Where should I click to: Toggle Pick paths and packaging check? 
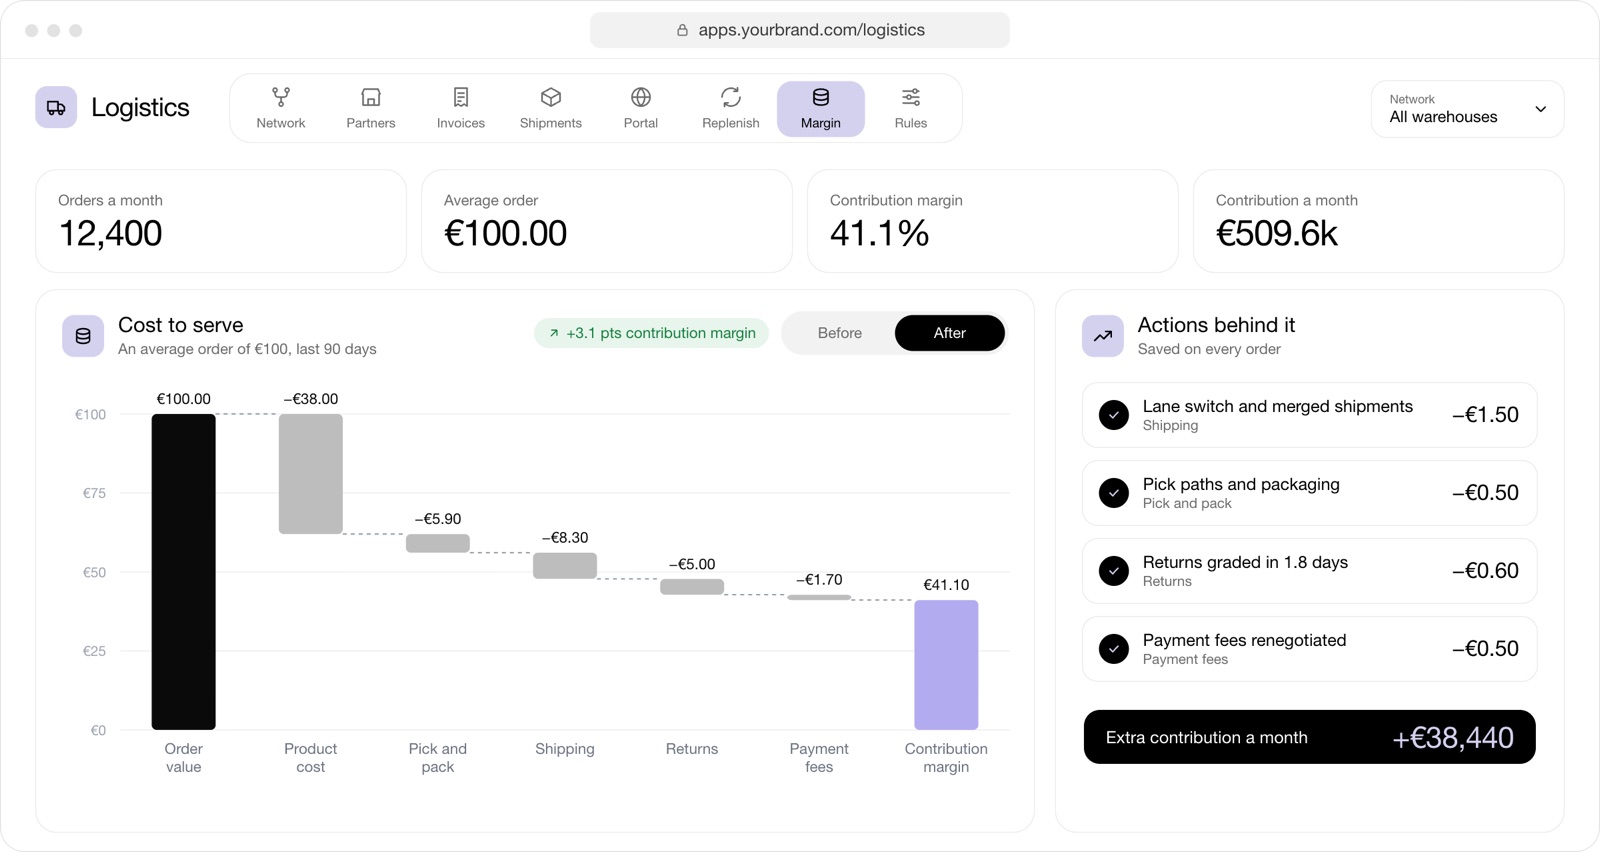1114,493
